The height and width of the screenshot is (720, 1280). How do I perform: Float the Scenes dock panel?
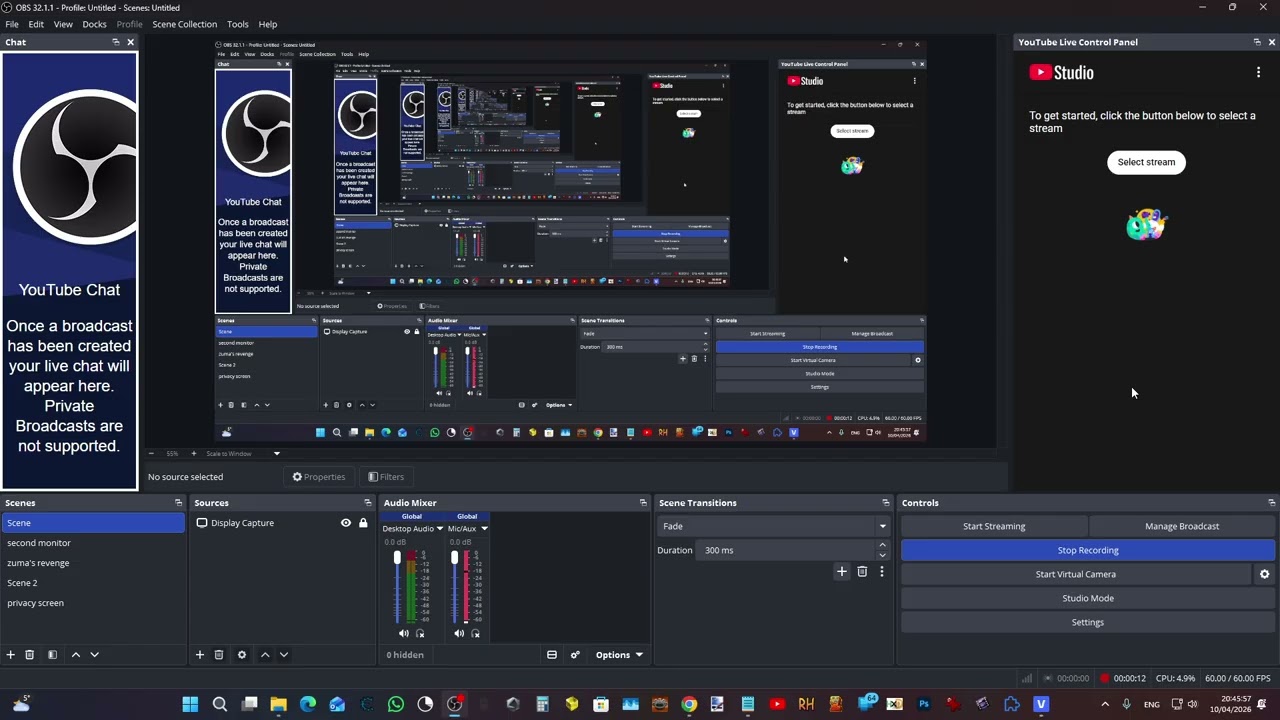click(179, 503)
